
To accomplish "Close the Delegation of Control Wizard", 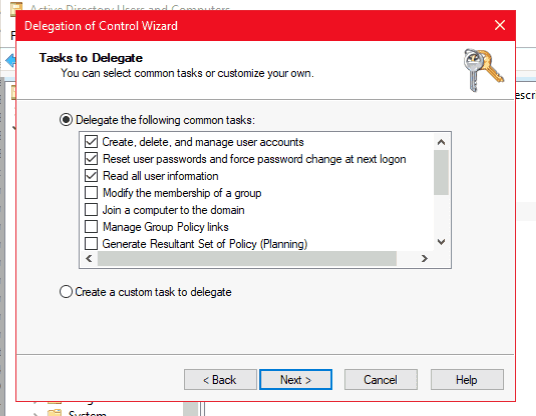I will click(500, 25).
